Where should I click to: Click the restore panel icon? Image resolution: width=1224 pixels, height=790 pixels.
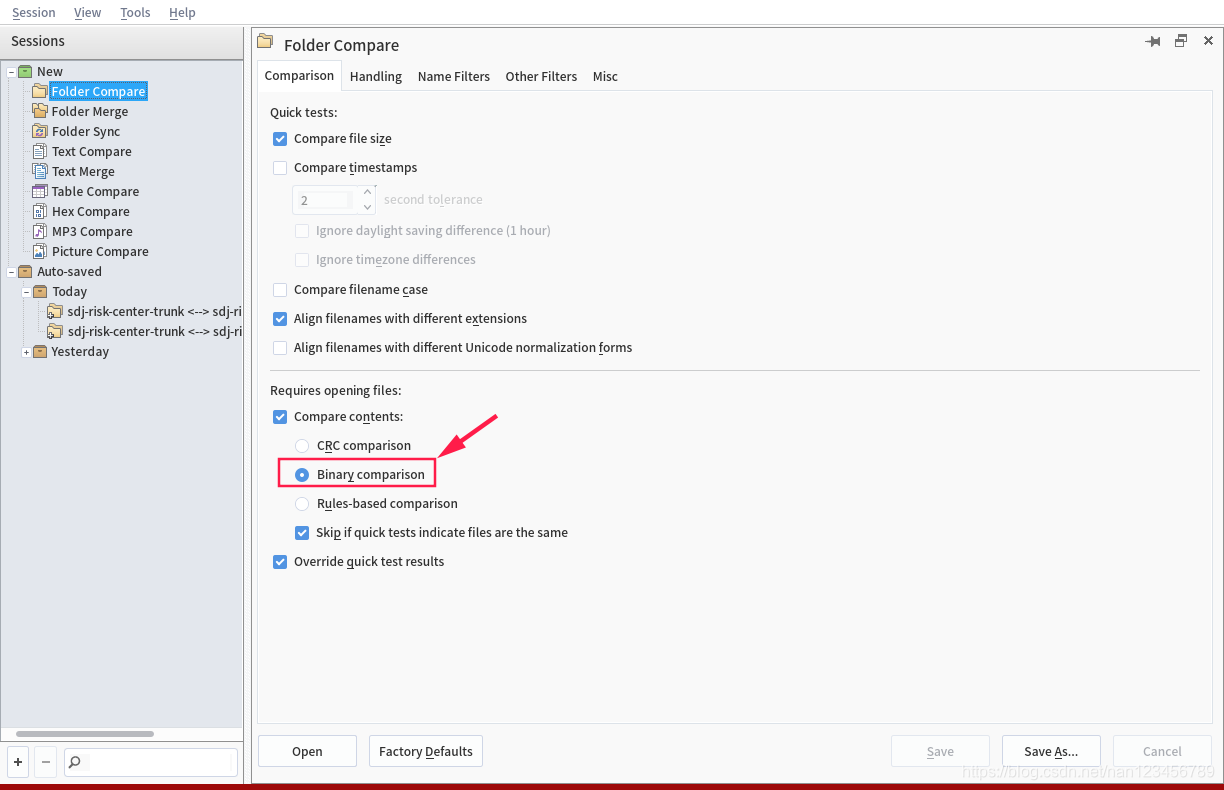(x=1181, y=41)
